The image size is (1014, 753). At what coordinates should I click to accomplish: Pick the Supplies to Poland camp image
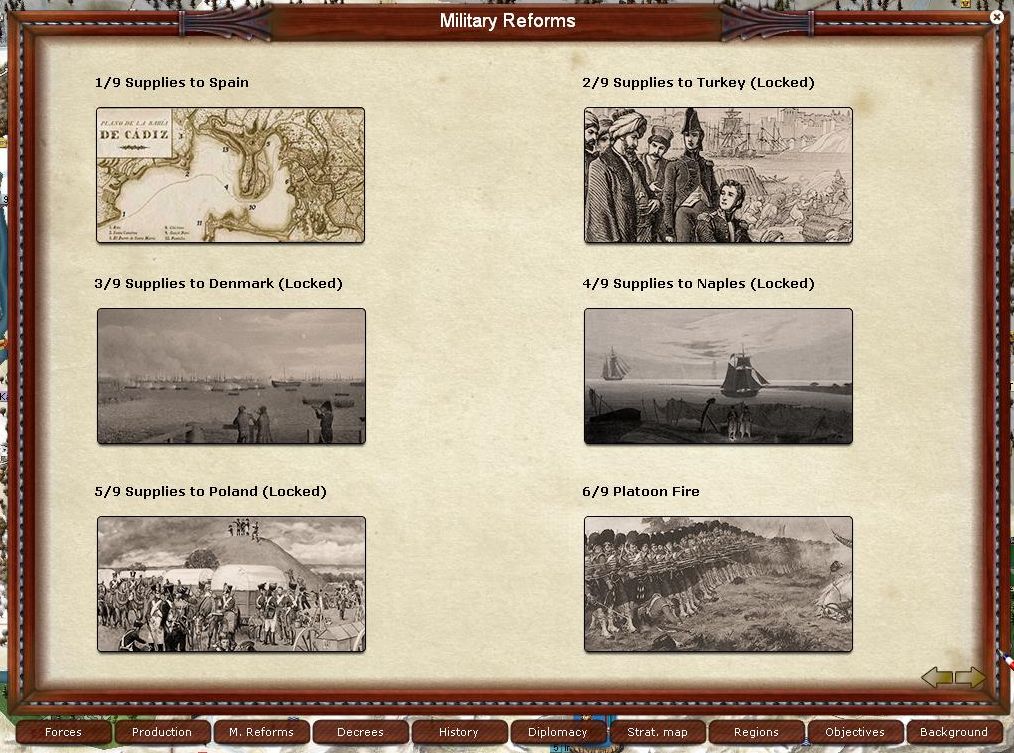click(231, 584)
